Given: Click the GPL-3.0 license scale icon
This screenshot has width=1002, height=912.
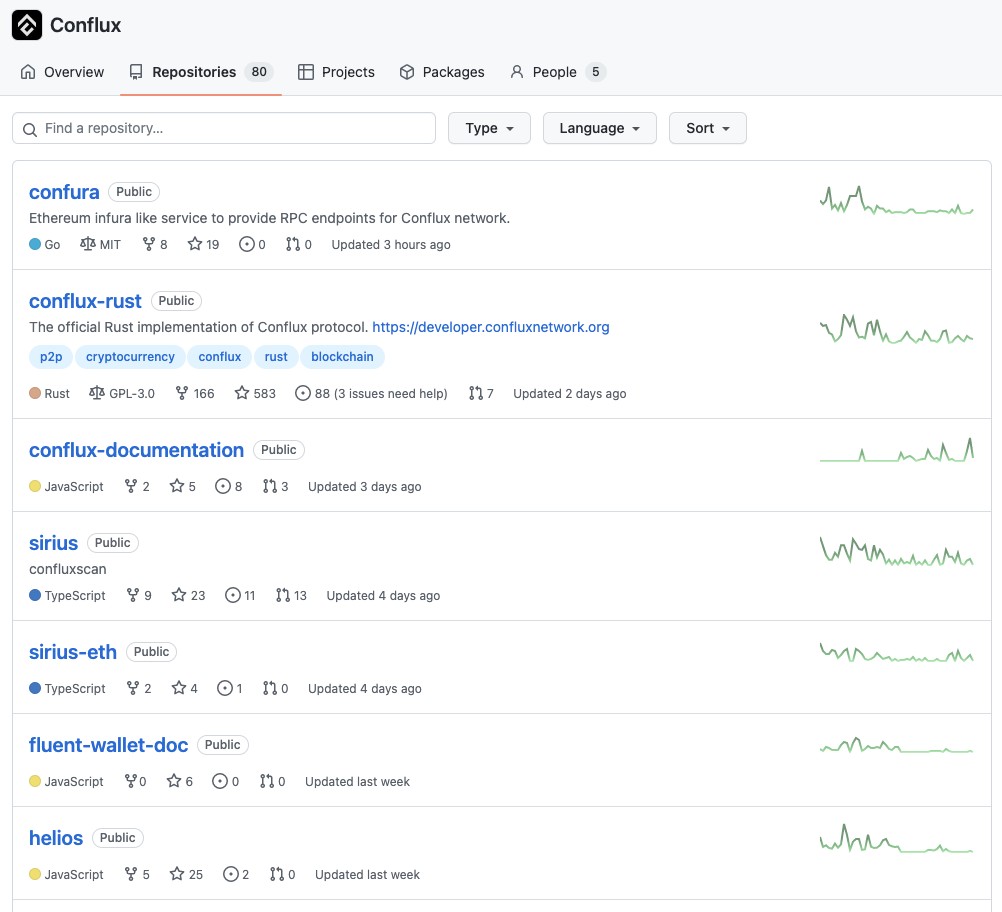Looking at the screenshot, I should click(x=96, y=393).
